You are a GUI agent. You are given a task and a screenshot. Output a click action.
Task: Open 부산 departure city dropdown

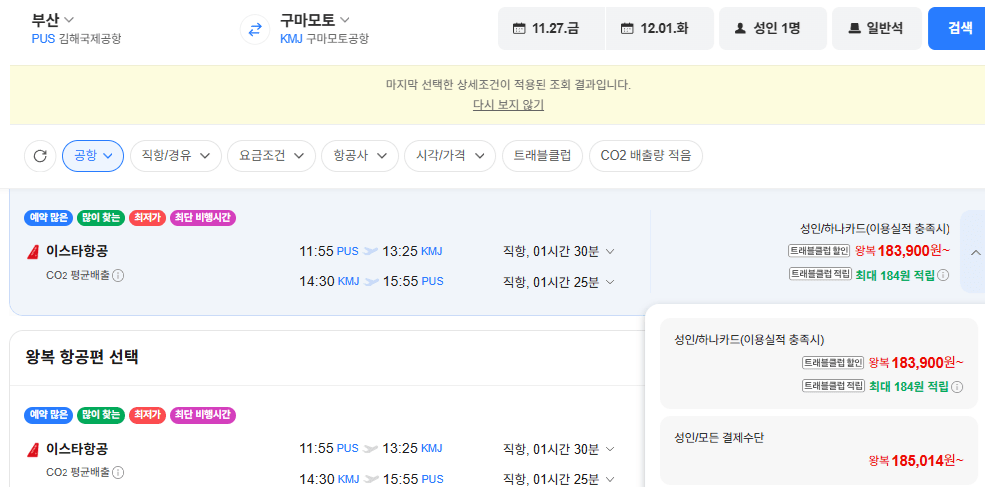click(53, 19)
